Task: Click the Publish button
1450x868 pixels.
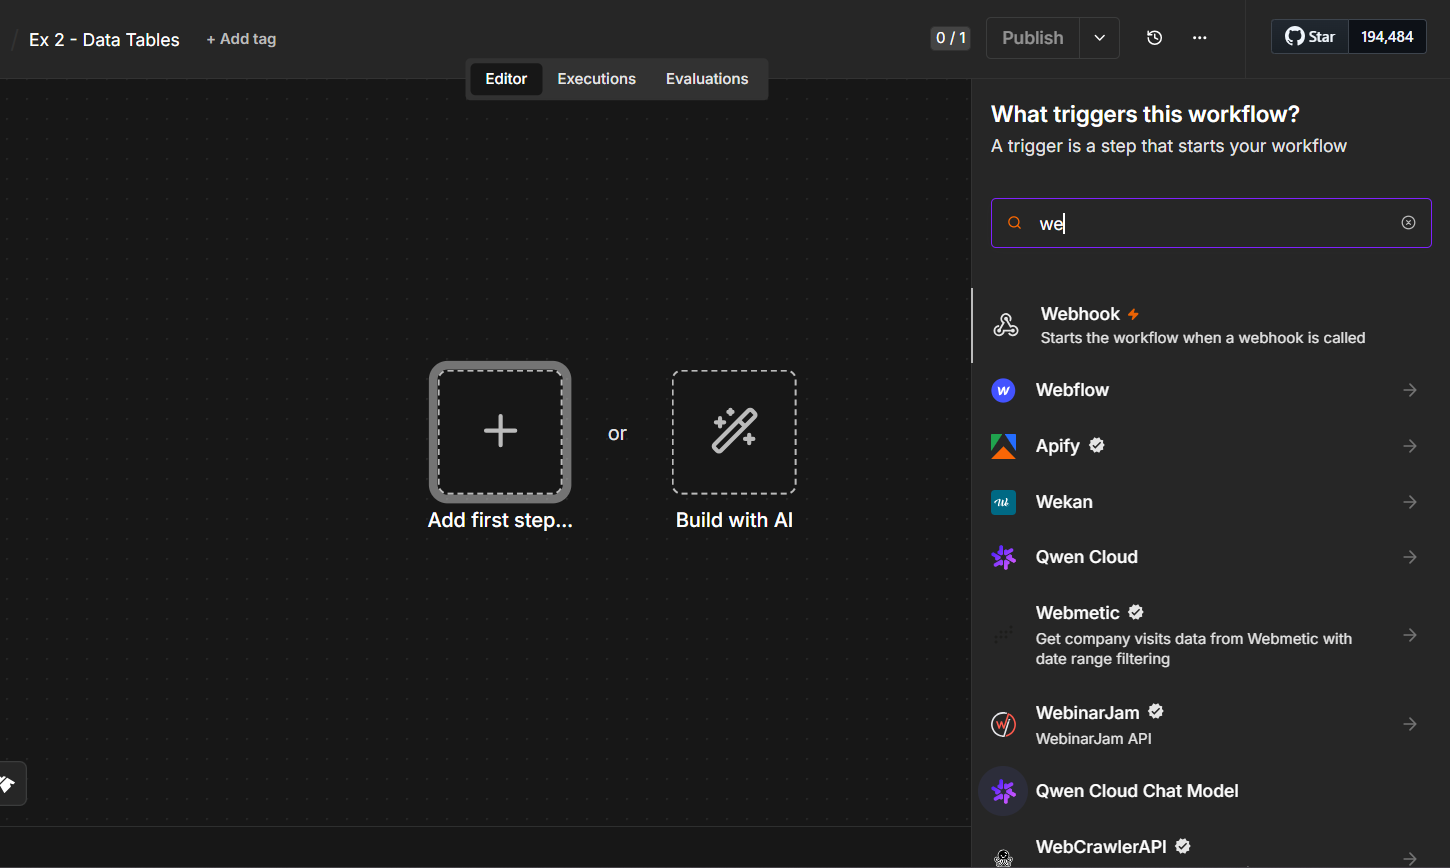Action: pyautogui.click(x=1033, y=38)
